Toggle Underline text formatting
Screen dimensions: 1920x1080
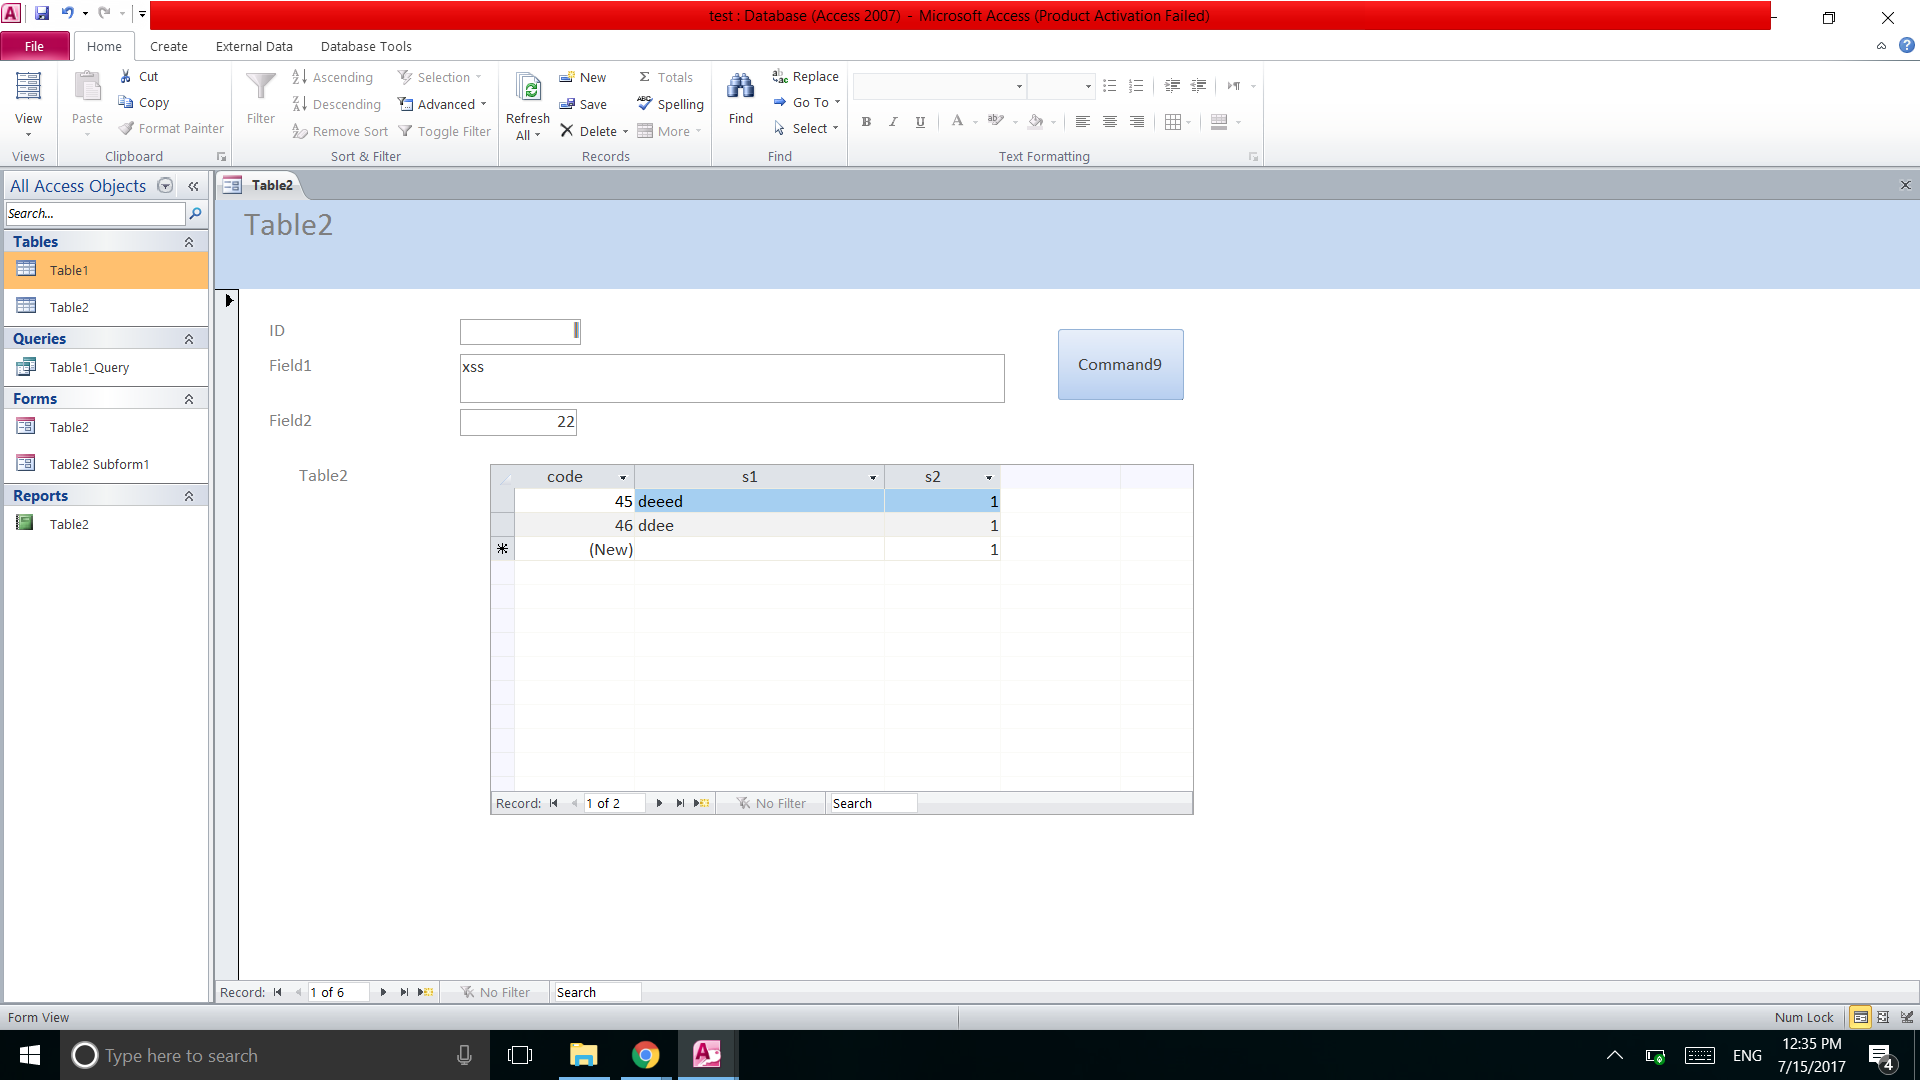pyautogui.click(x=920, y=122)
